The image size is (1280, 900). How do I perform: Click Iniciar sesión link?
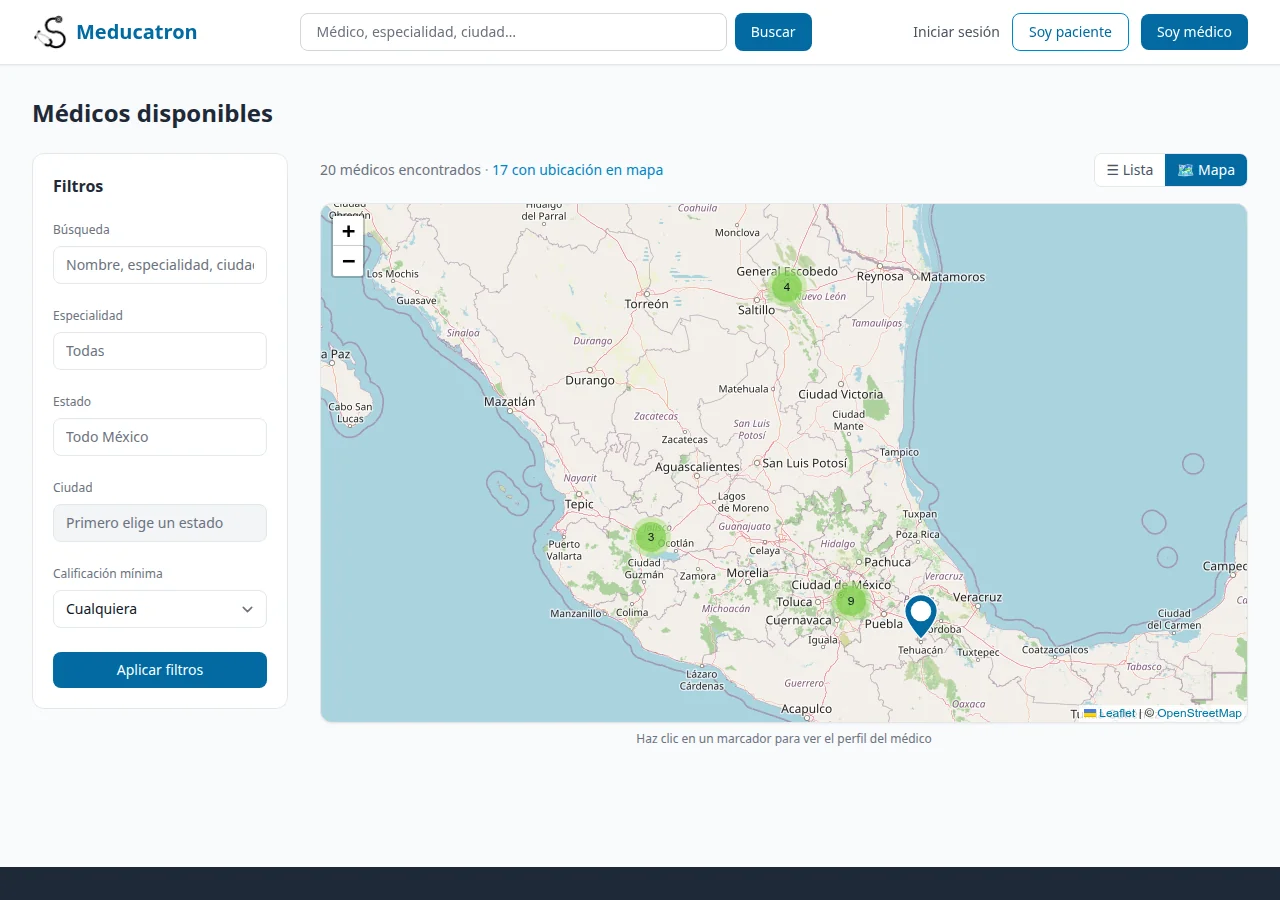pos(956,32)
